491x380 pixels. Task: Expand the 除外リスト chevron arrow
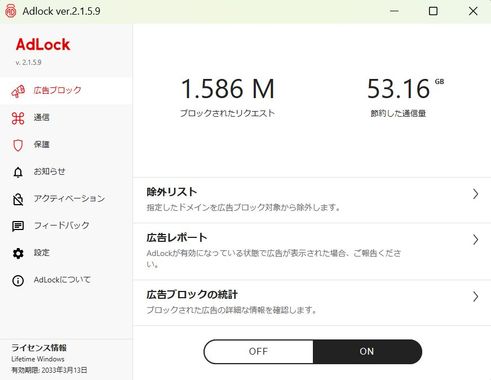coord(475,194)
